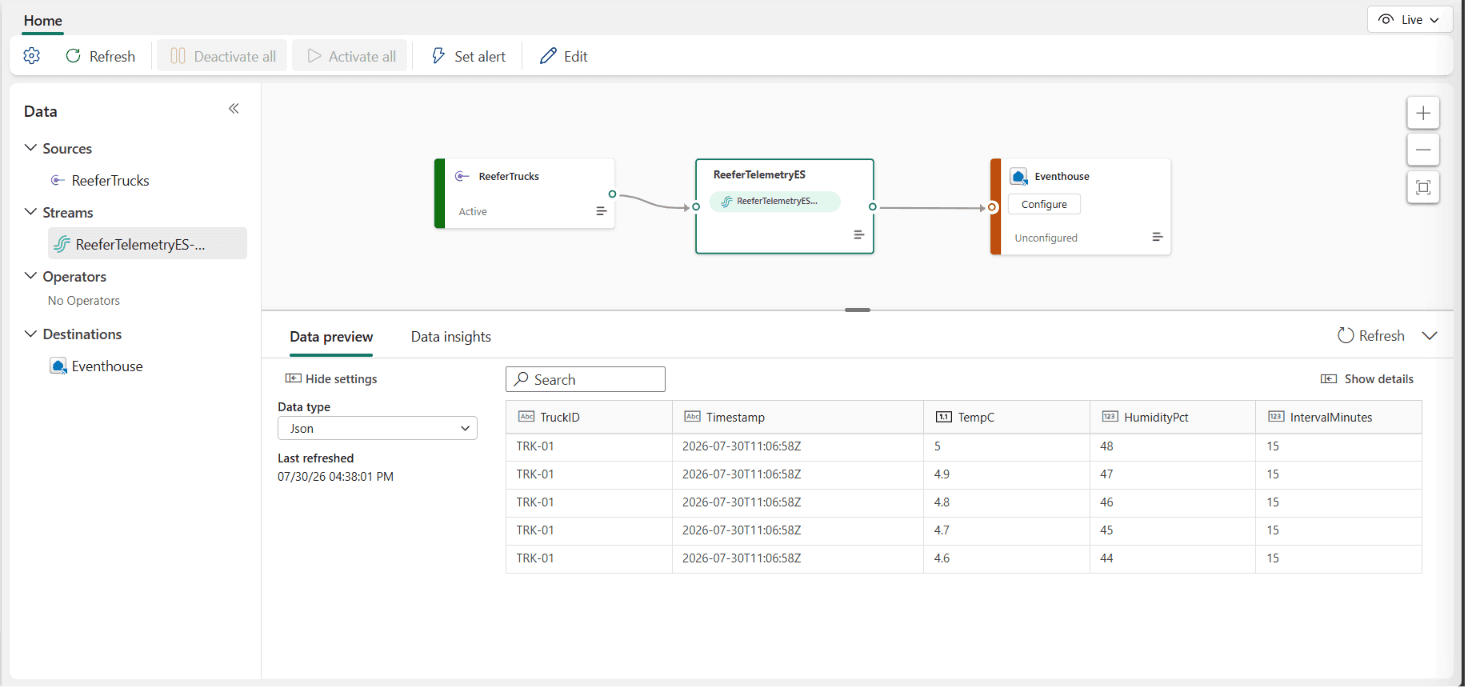The height and width of the screenshot is (687, 1465).
Task: Collapse the Sources section
Action: pos(30,148)
